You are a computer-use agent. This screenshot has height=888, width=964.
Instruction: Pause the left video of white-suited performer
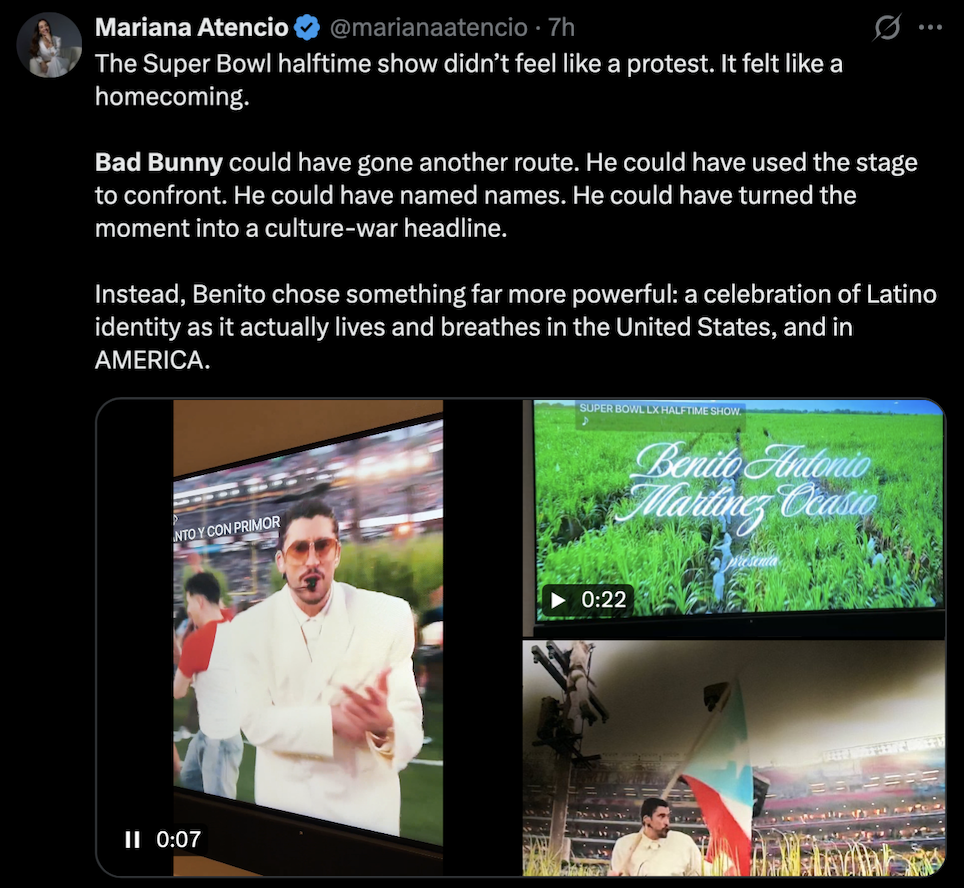[132, 840]
